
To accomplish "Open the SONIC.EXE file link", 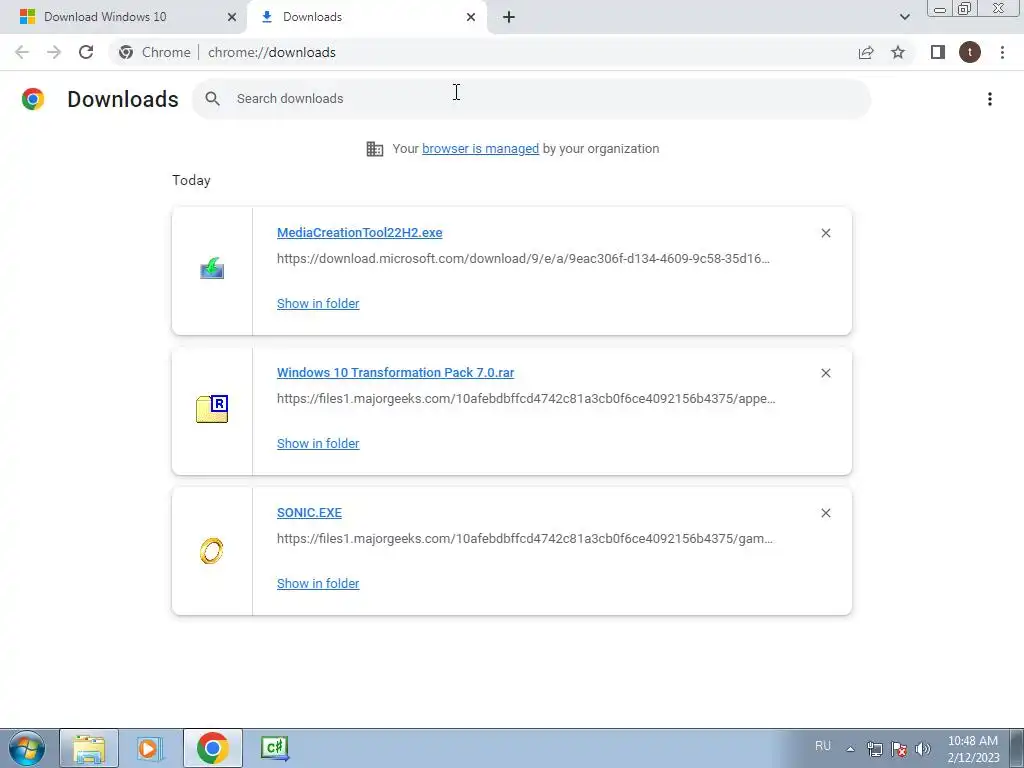I will (x=309, y=513).
